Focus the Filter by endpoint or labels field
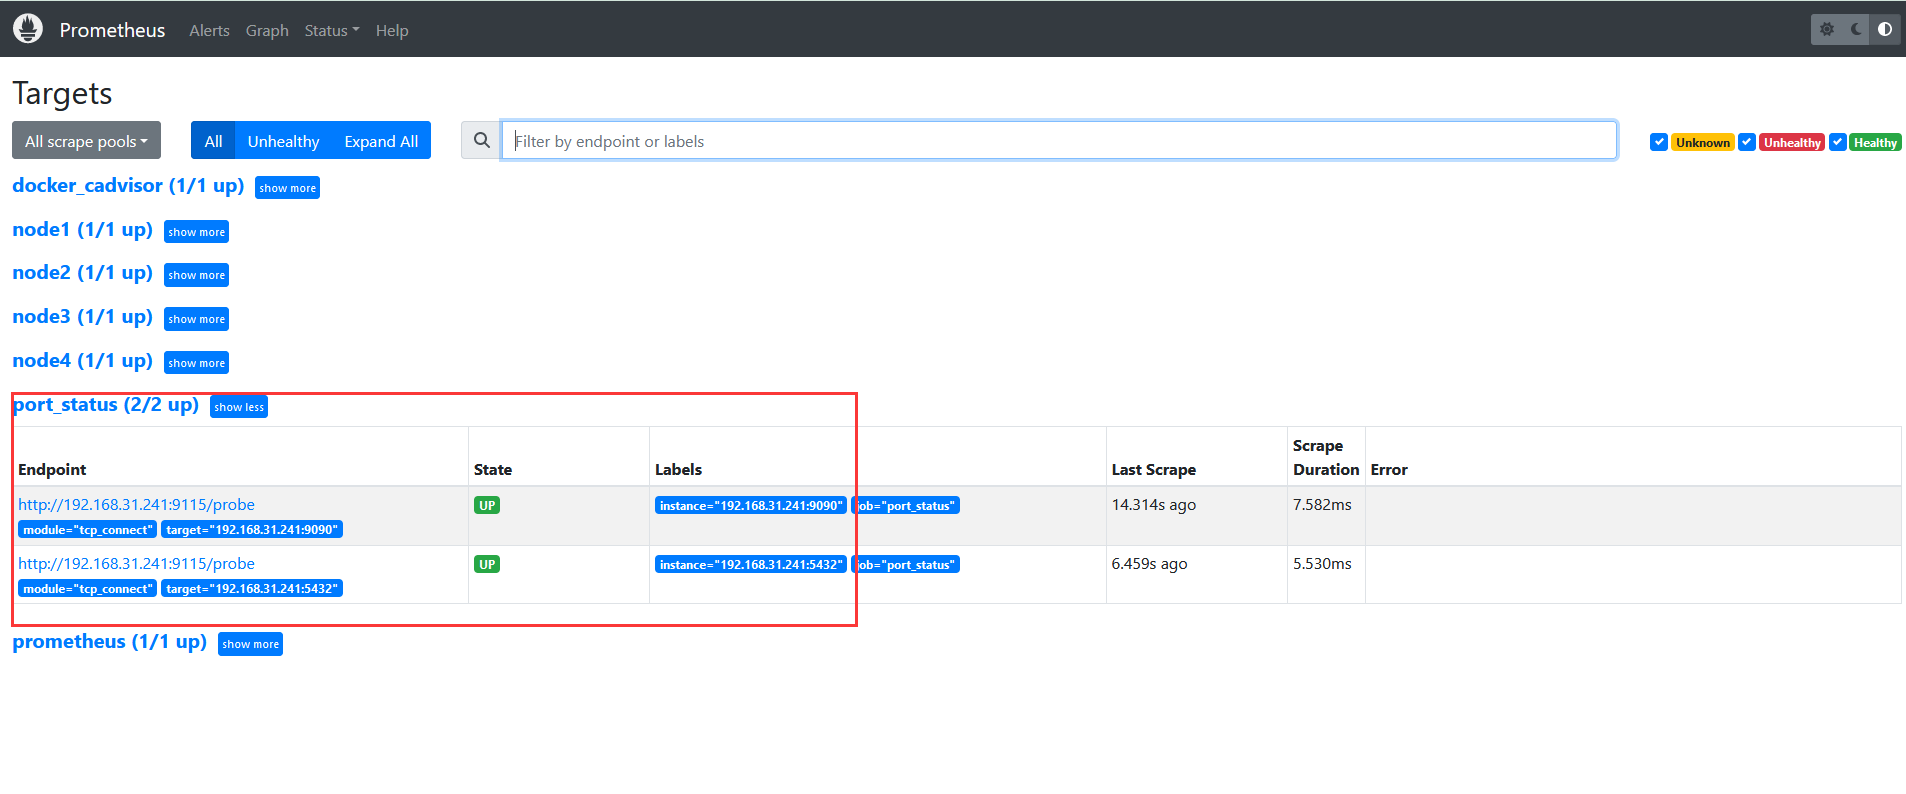This screenshot has width=1906, height=794. (1059, 140)
